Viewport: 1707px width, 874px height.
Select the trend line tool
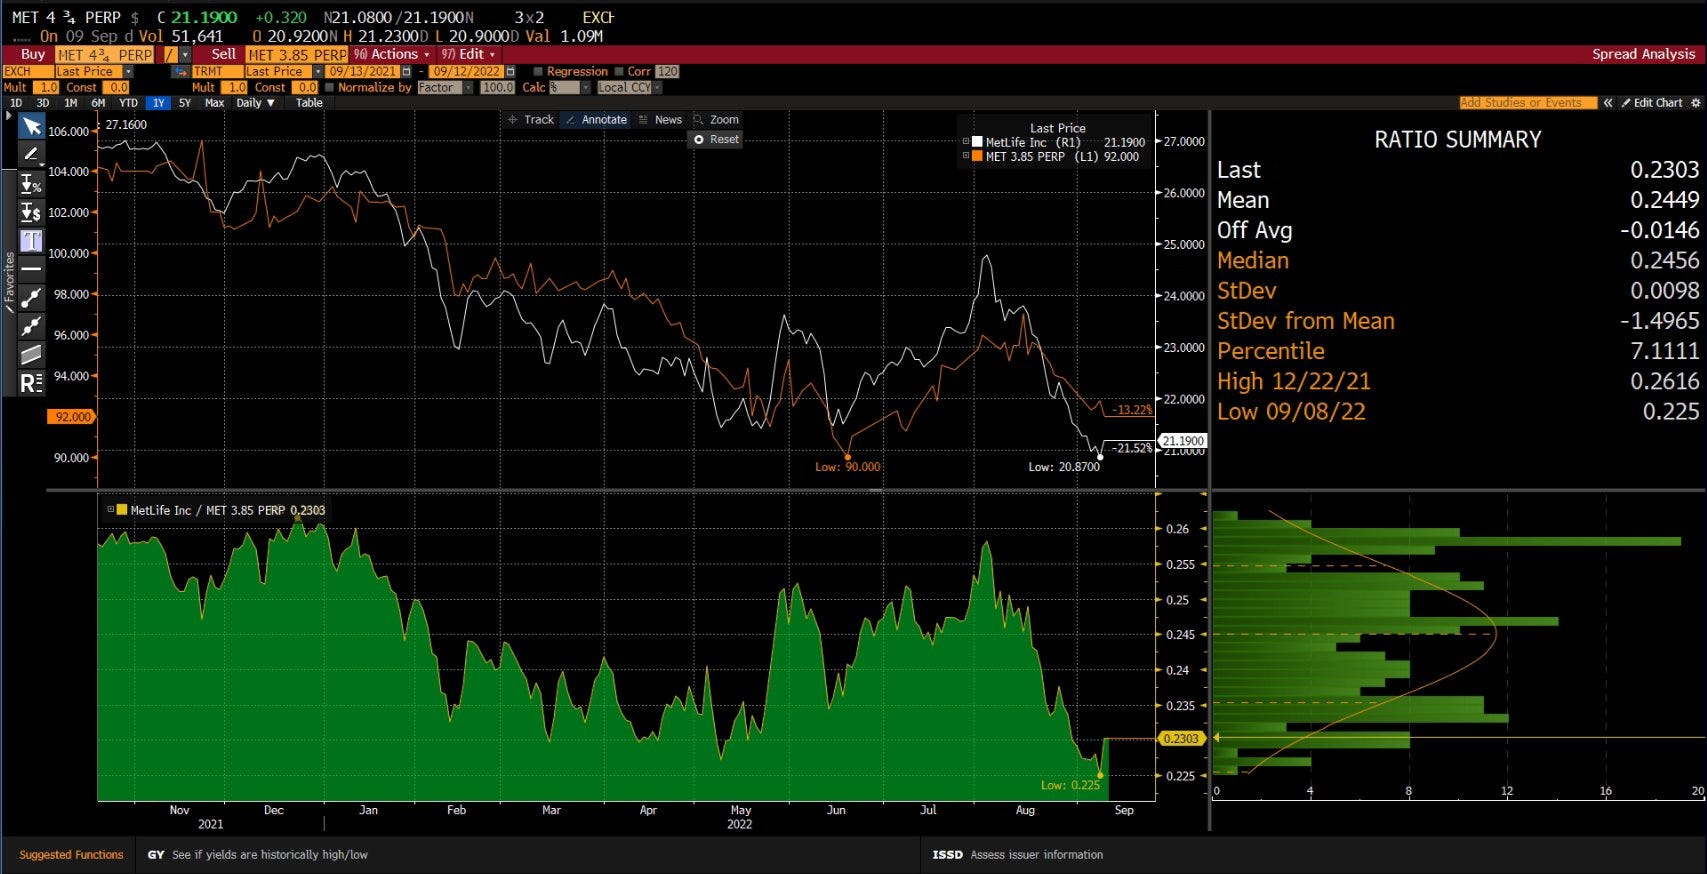(x=31, y=298)
